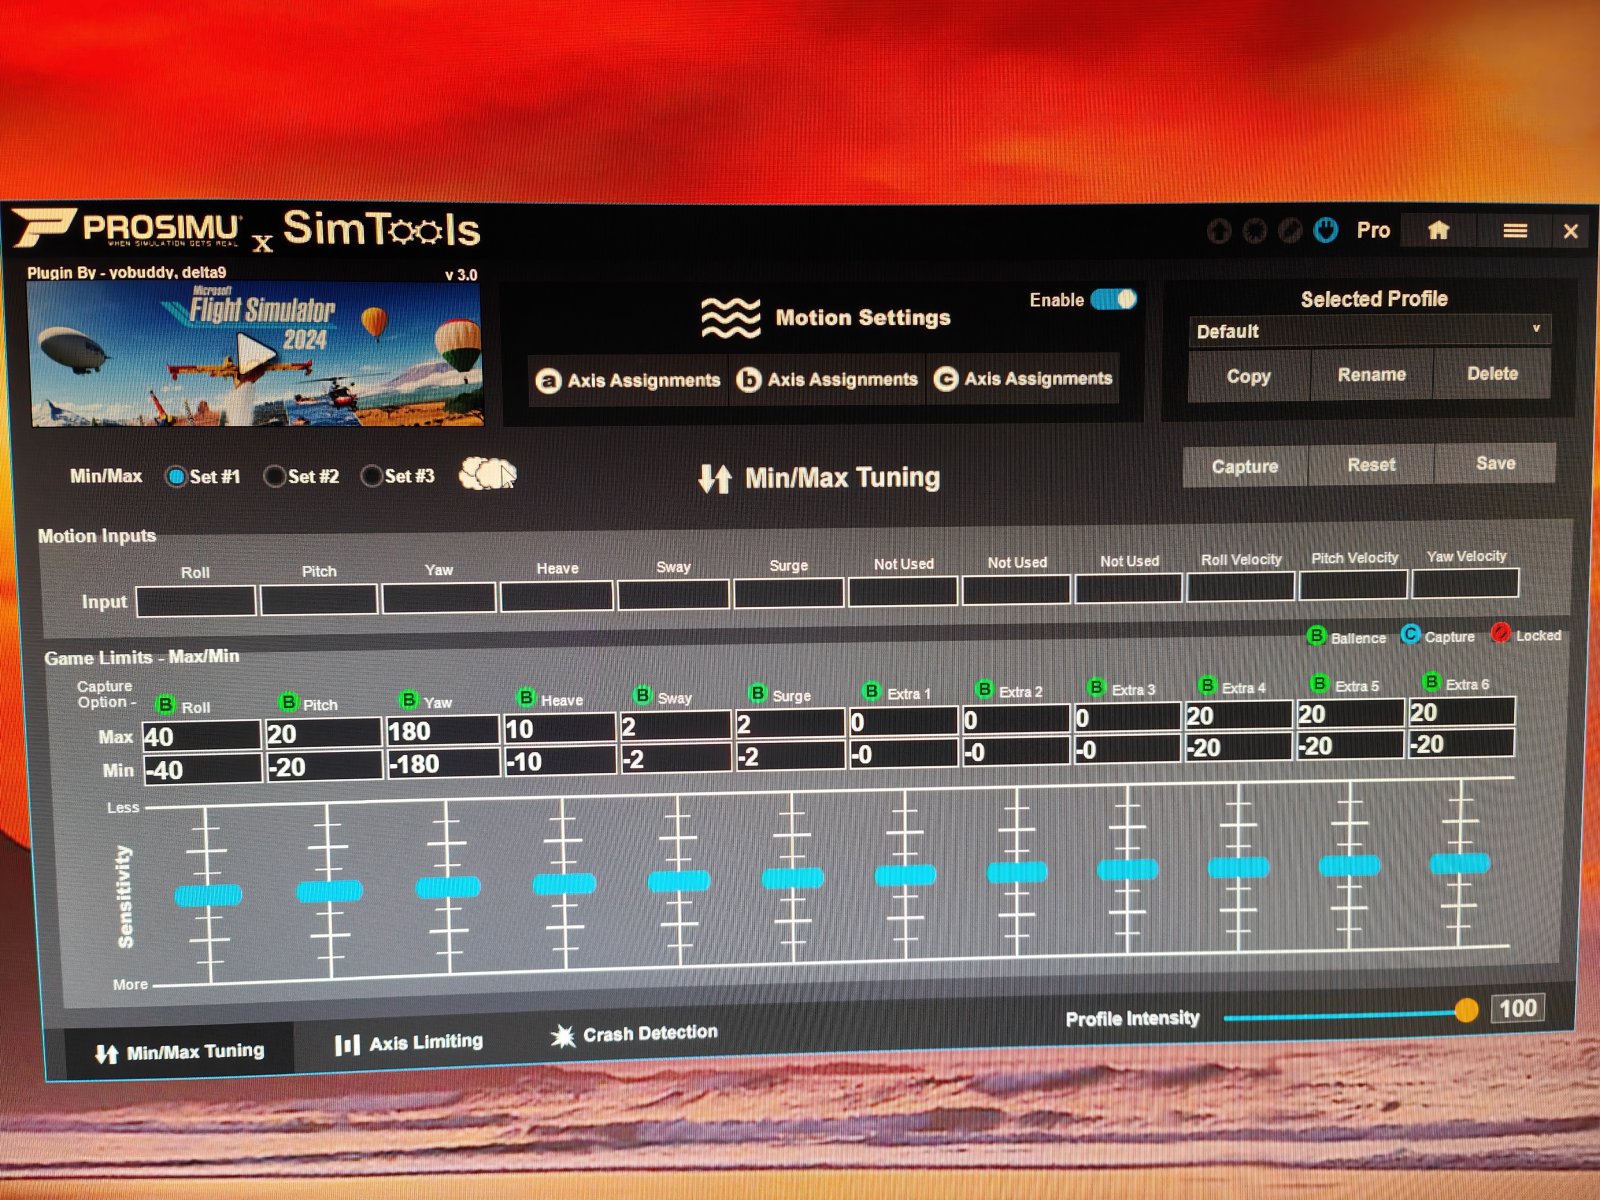Click the Save button
1600x1200 pixels.
pos(1495,463)
